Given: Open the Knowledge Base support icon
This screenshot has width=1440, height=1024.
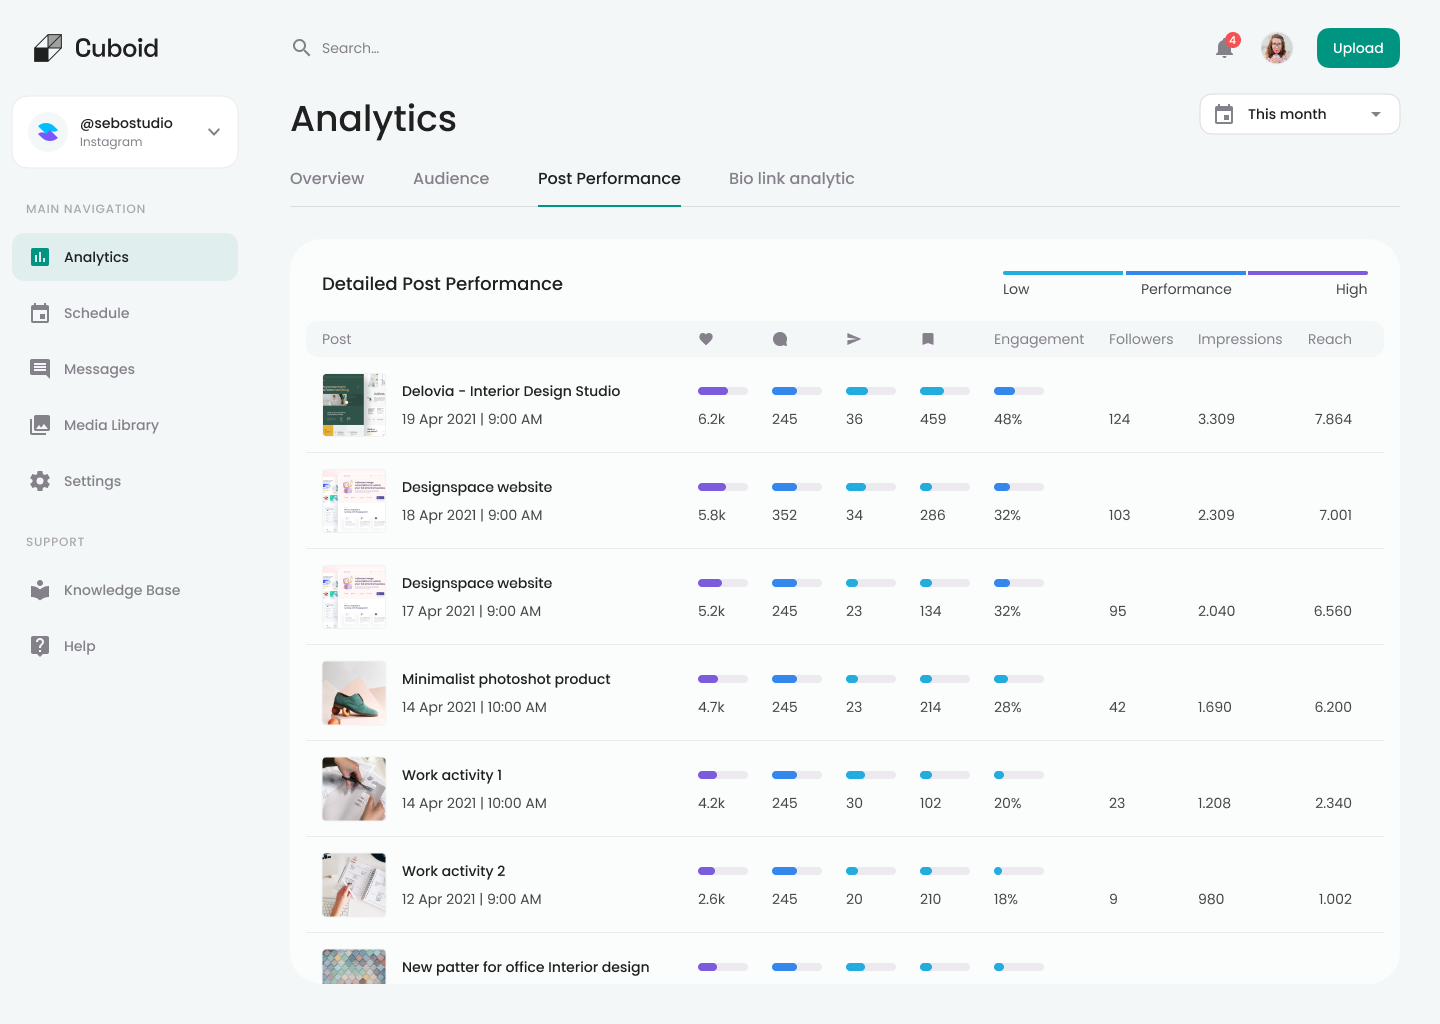Looking at the screenshot, I should click(x=40, y=589).
